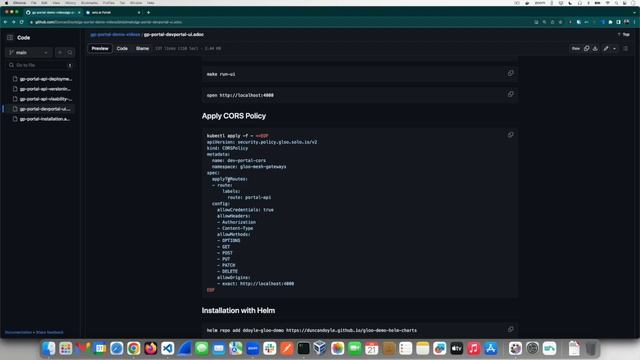Open the browser three-dot menu
The height and width of the screenshot is (360, 640).
(635, 22)
